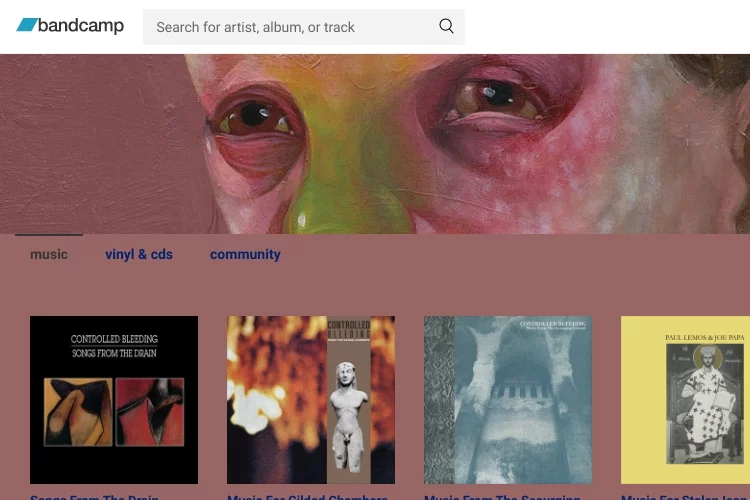The height and width of the screenshot is (500, 750).
Task: Open the yellow Paul Lemos & Joe Papa cover
Action: point(685,400)
